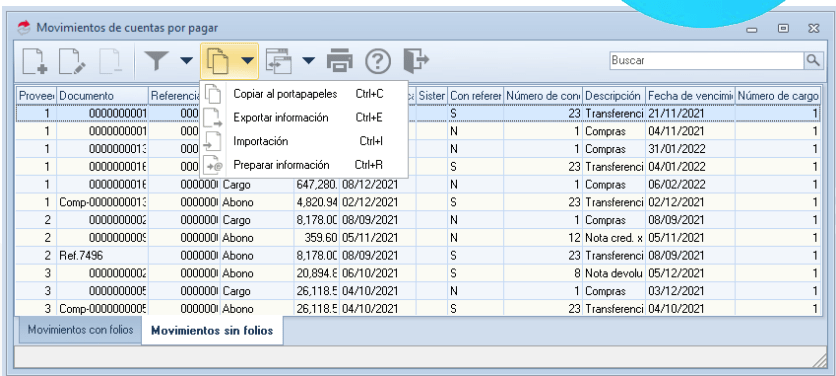
Task: Open help with the question mark icon
Action: pyautogui.click(x=377, y=61)
